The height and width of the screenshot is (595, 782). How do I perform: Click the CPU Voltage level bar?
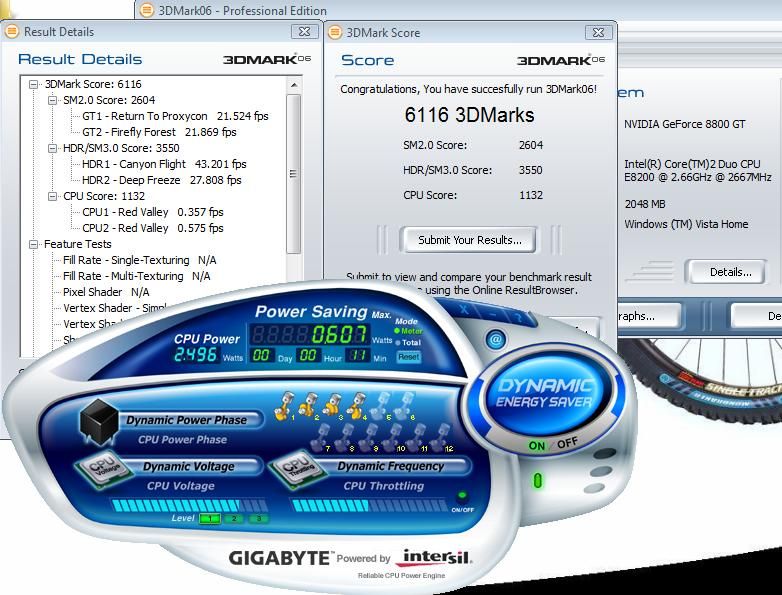[x=190, y=506]
